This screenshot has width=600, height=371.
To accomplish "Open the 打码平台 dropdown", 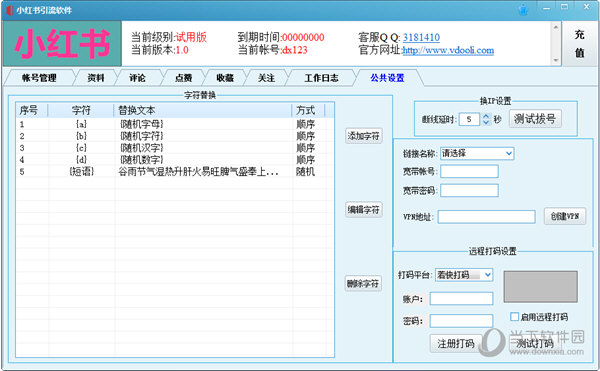I will [488, 275].
